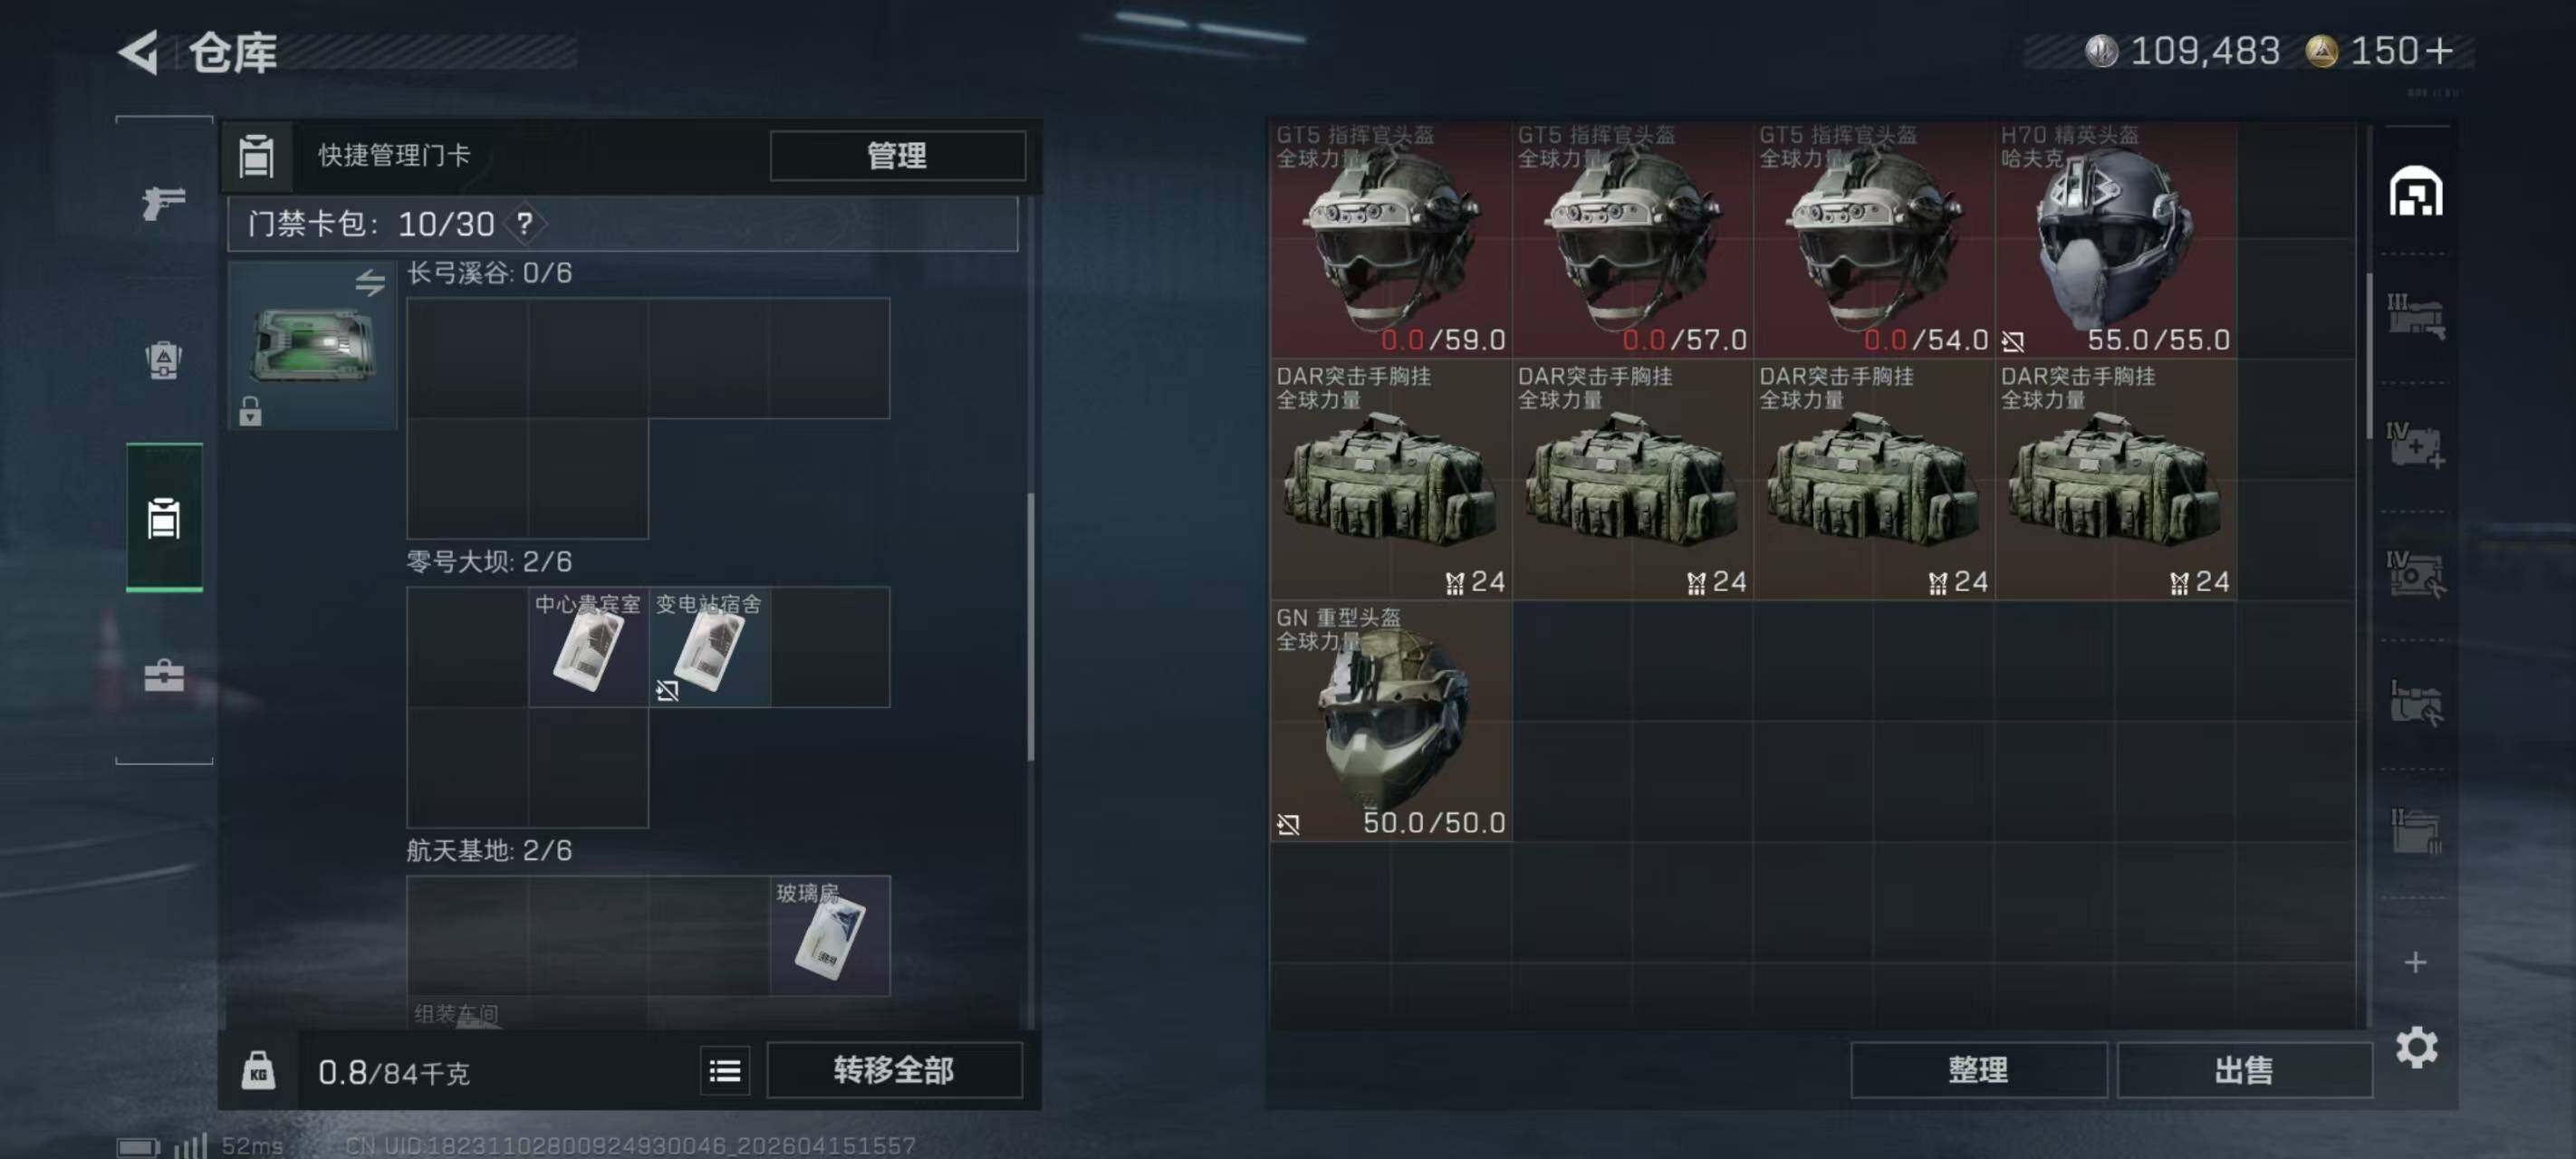Click the 转移全部 button
The image size is (2576, 1159).
point(894,1070)
